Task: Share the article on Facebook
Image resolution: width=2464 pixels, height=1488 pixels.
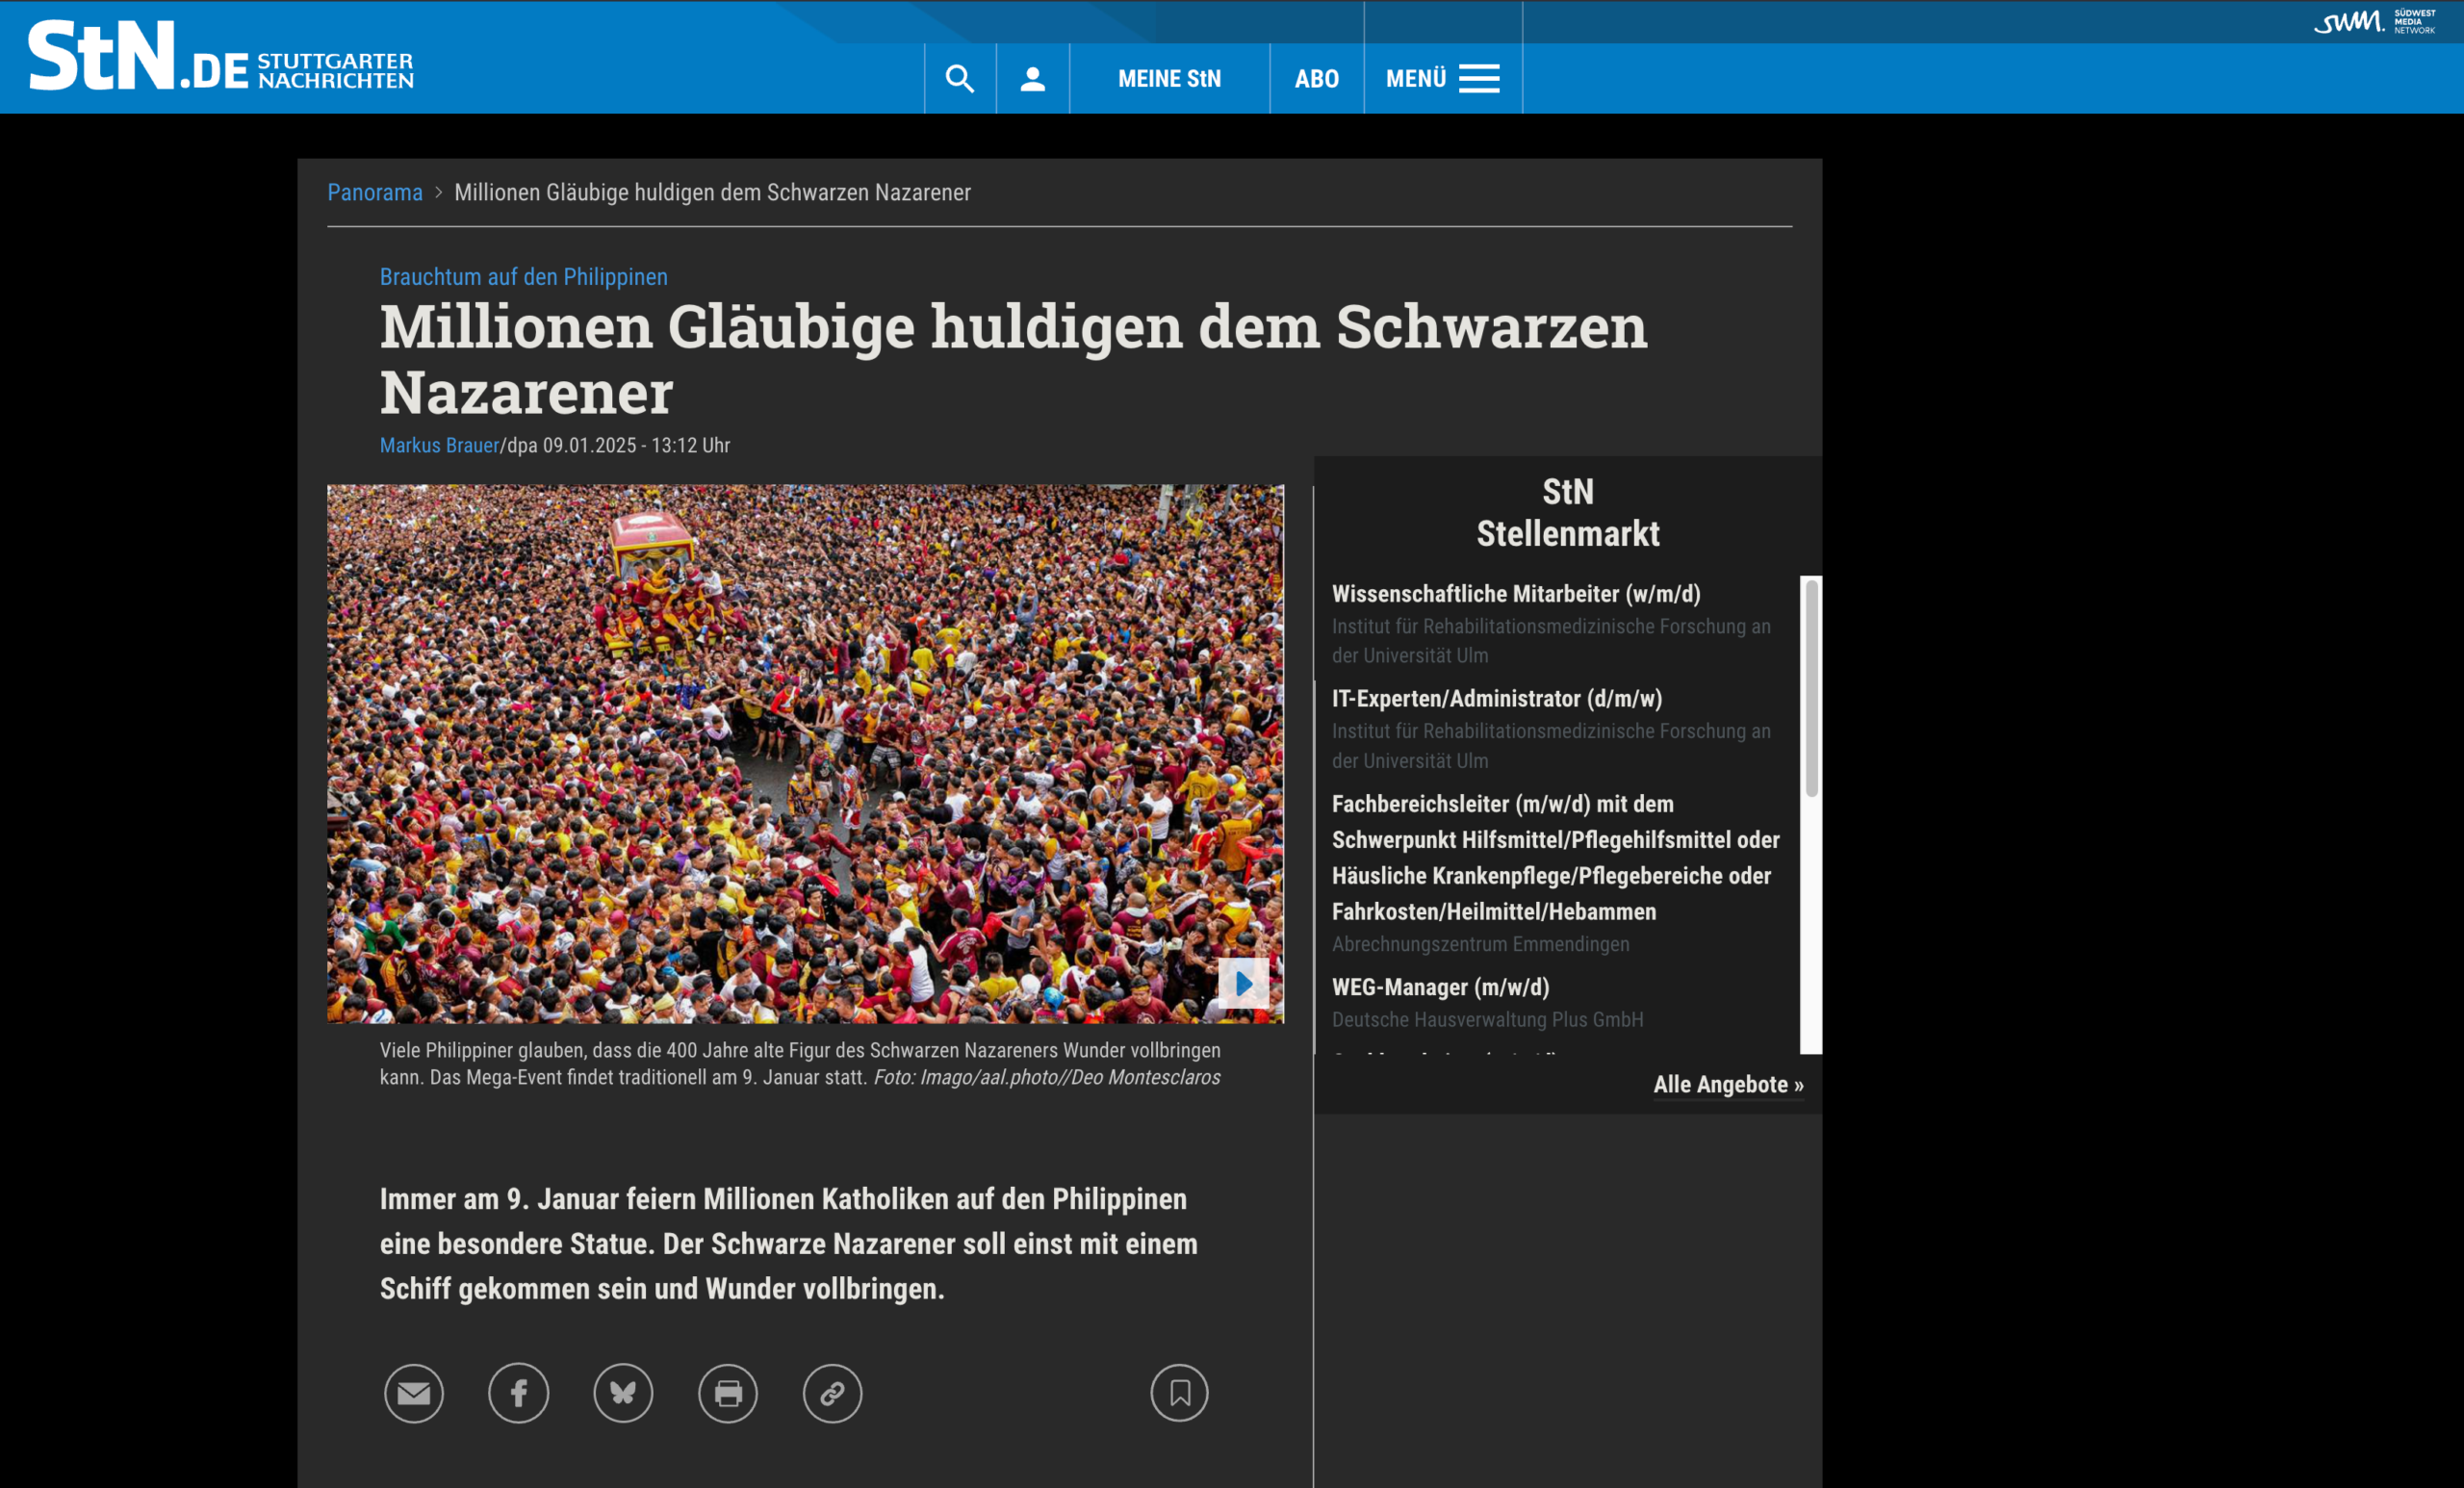Action: (x=518, y=1393)
